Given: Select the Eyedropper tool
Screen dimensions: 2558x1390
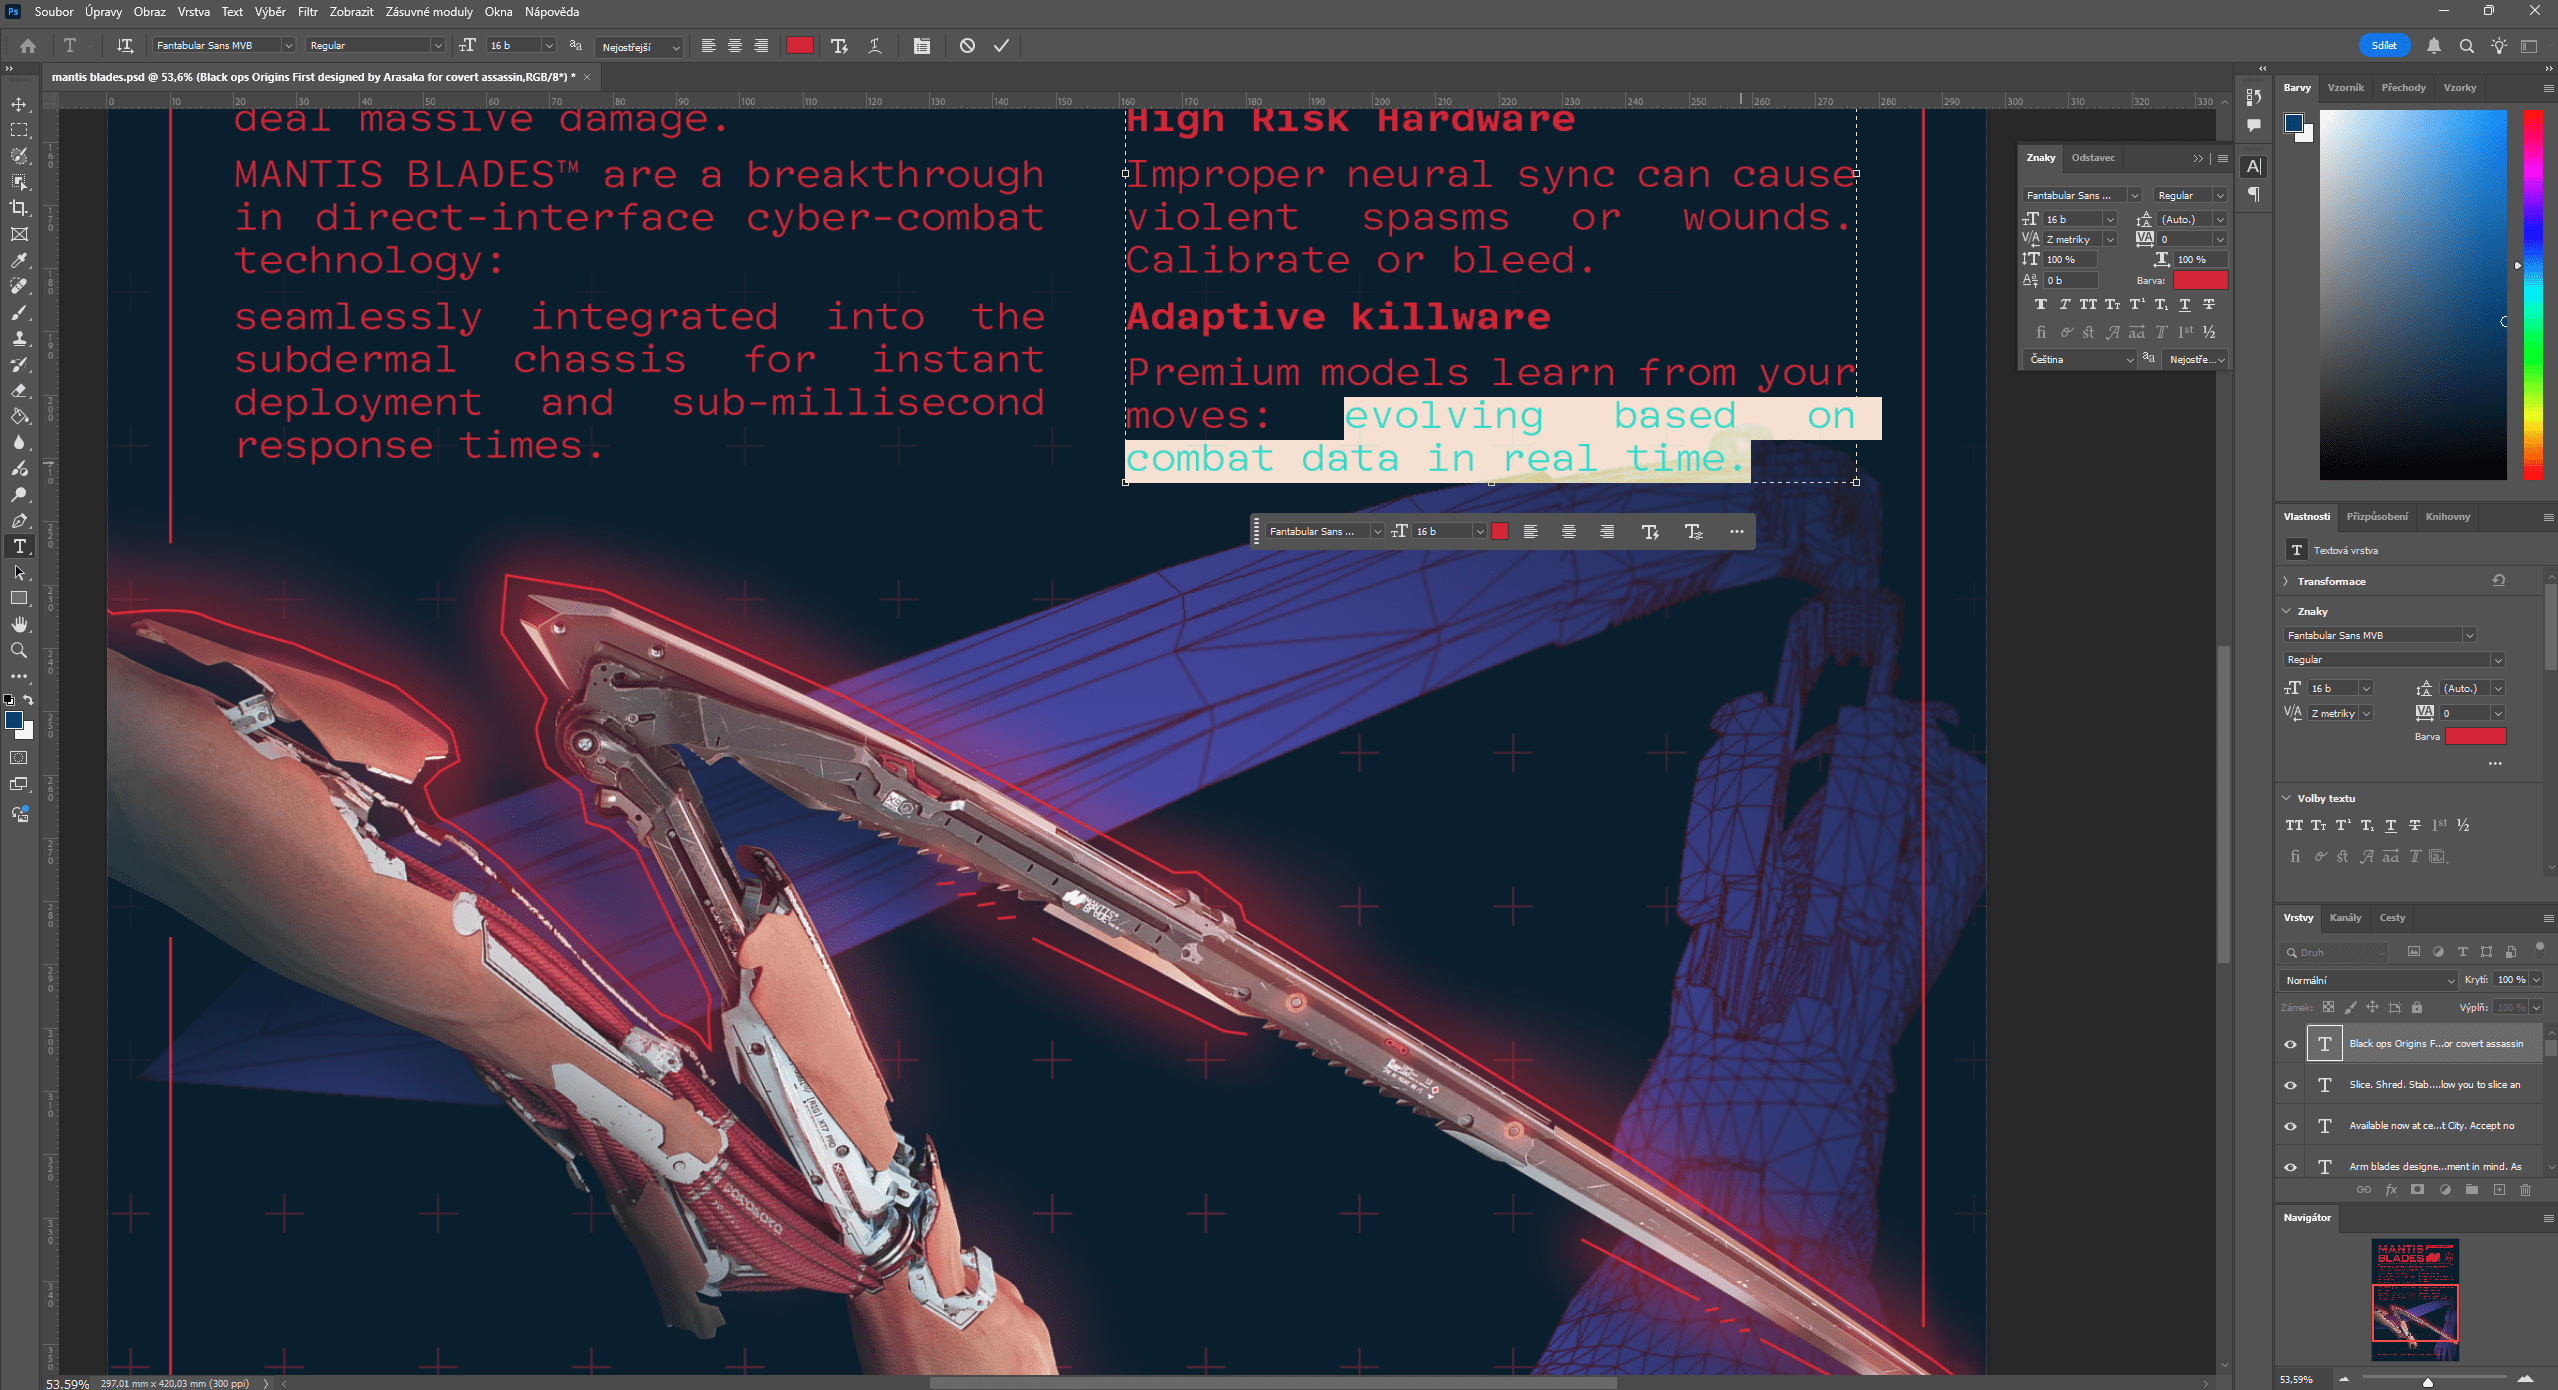Looking at the screenshot, I should [19, 260].
